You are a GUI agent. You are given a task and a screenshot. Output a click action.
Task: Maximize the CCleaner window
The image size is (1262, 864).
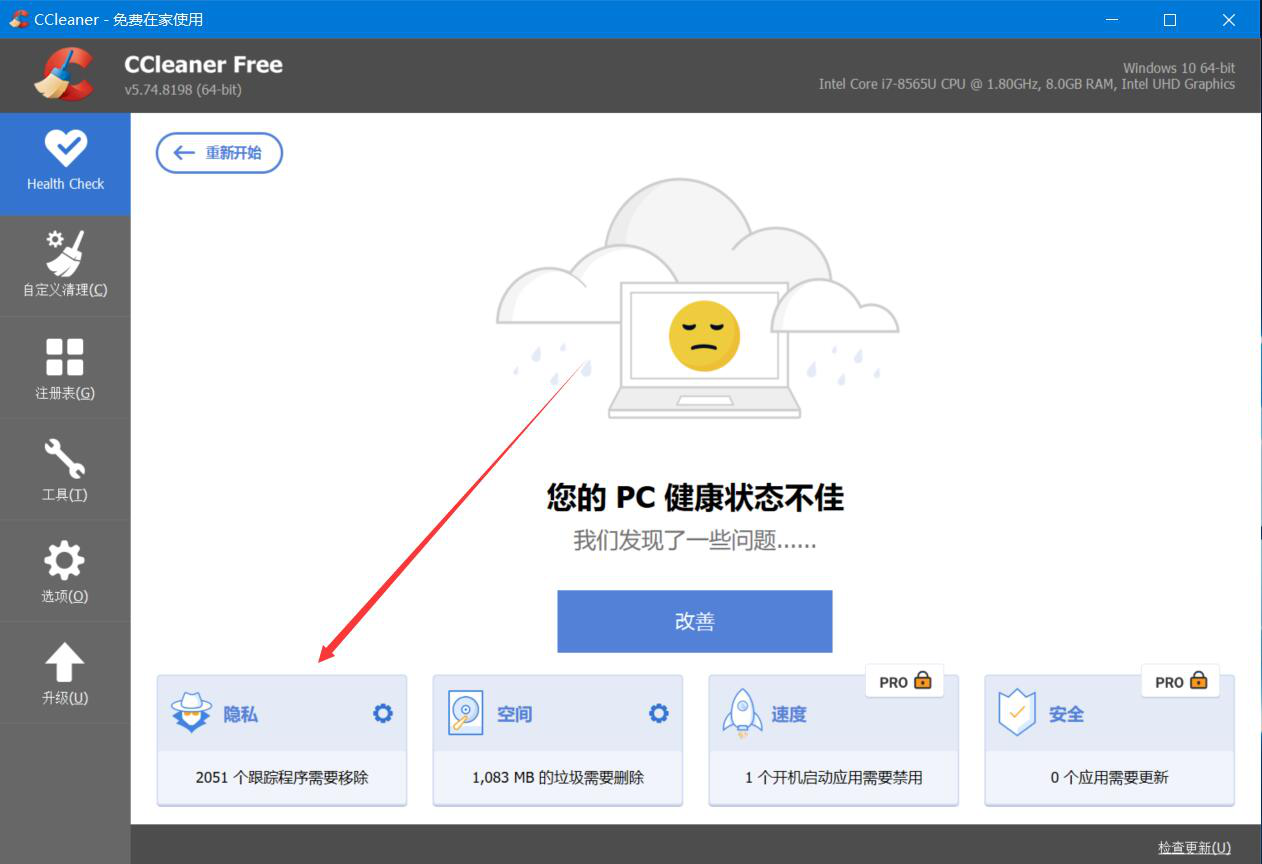[x=1170, y=20]
